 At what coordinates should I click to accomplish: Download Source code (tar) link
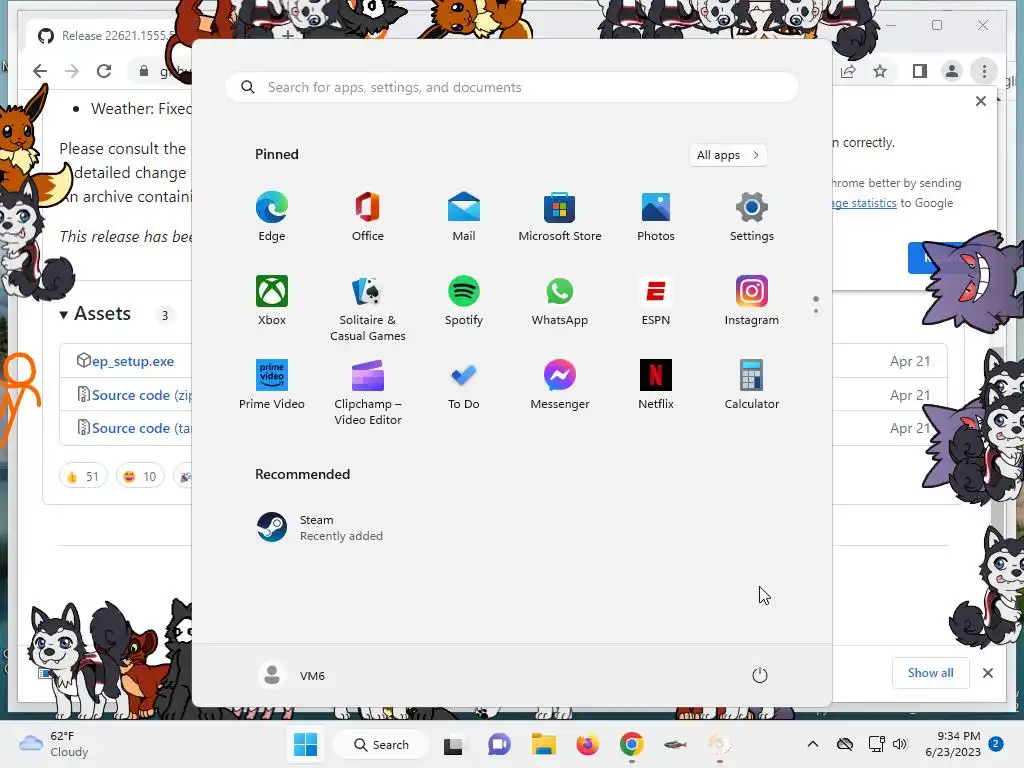click(x=141, y=428)
